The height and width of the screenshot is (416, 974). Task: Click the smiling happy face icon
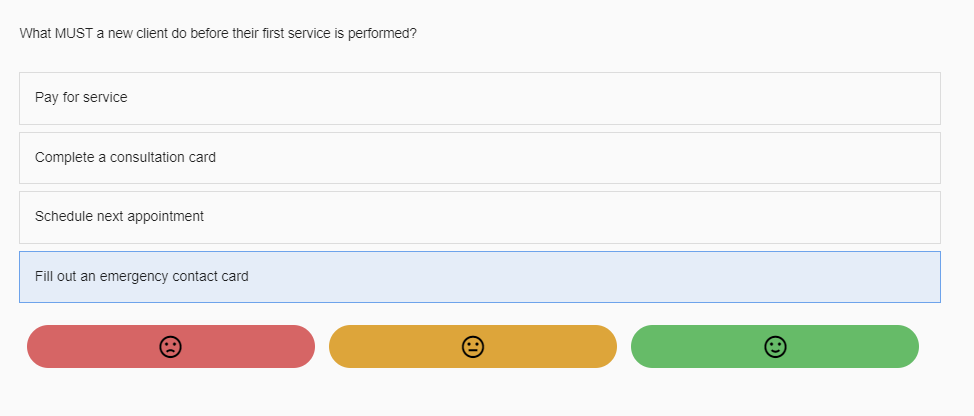click(x=775, y=347)
